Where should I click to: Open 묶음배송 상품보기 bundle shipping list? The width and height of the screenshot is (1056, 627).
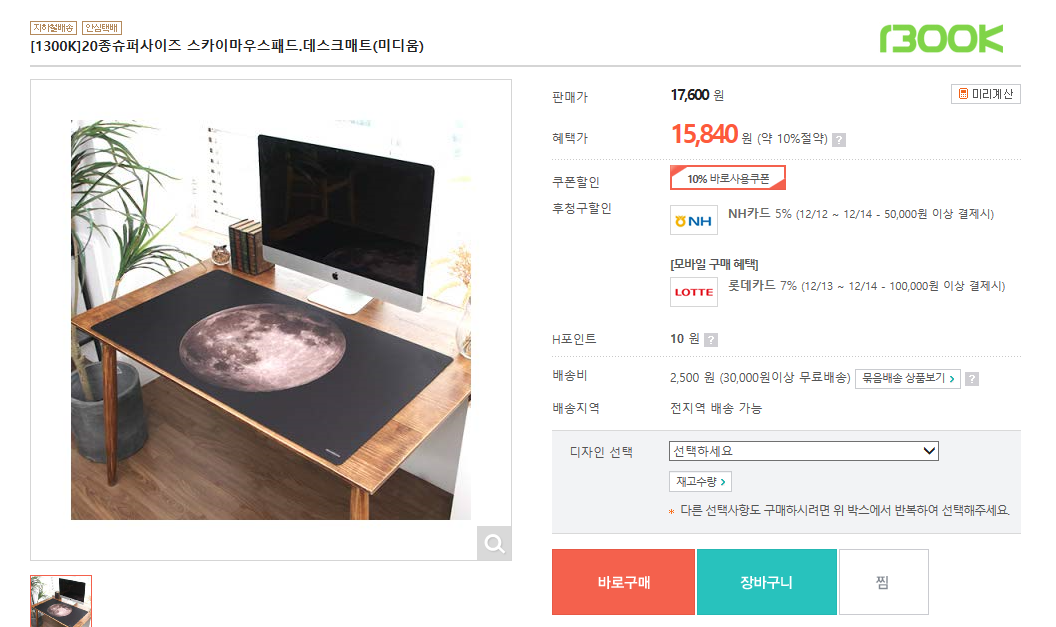pos(908,378)
